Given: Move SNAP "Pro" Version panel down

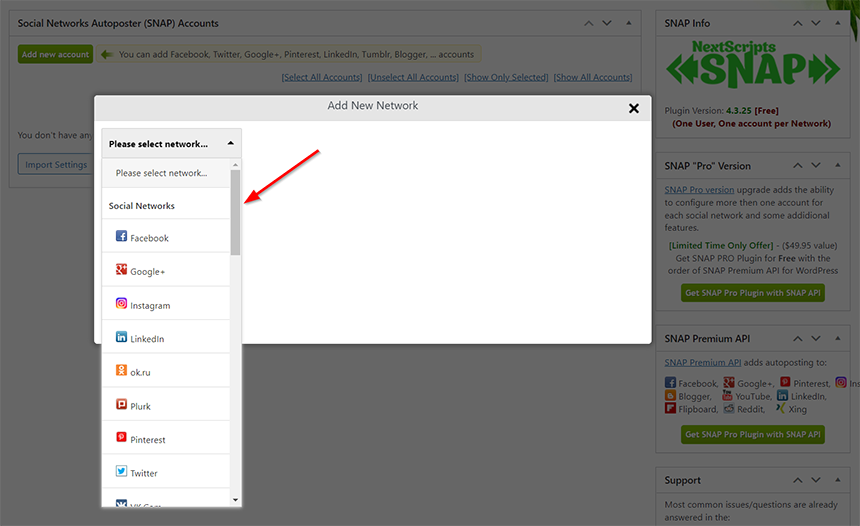Looking at the screenshot, I should 816,166.
